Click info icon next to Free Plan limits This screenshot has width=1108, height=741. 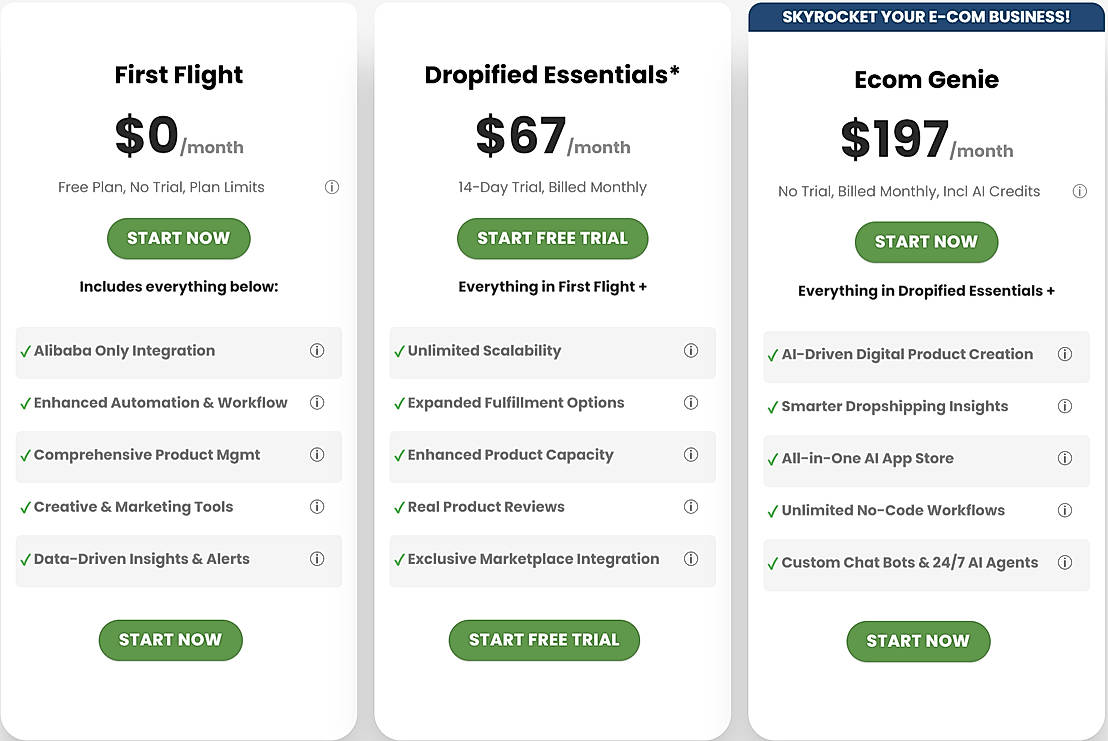point(332,187)
